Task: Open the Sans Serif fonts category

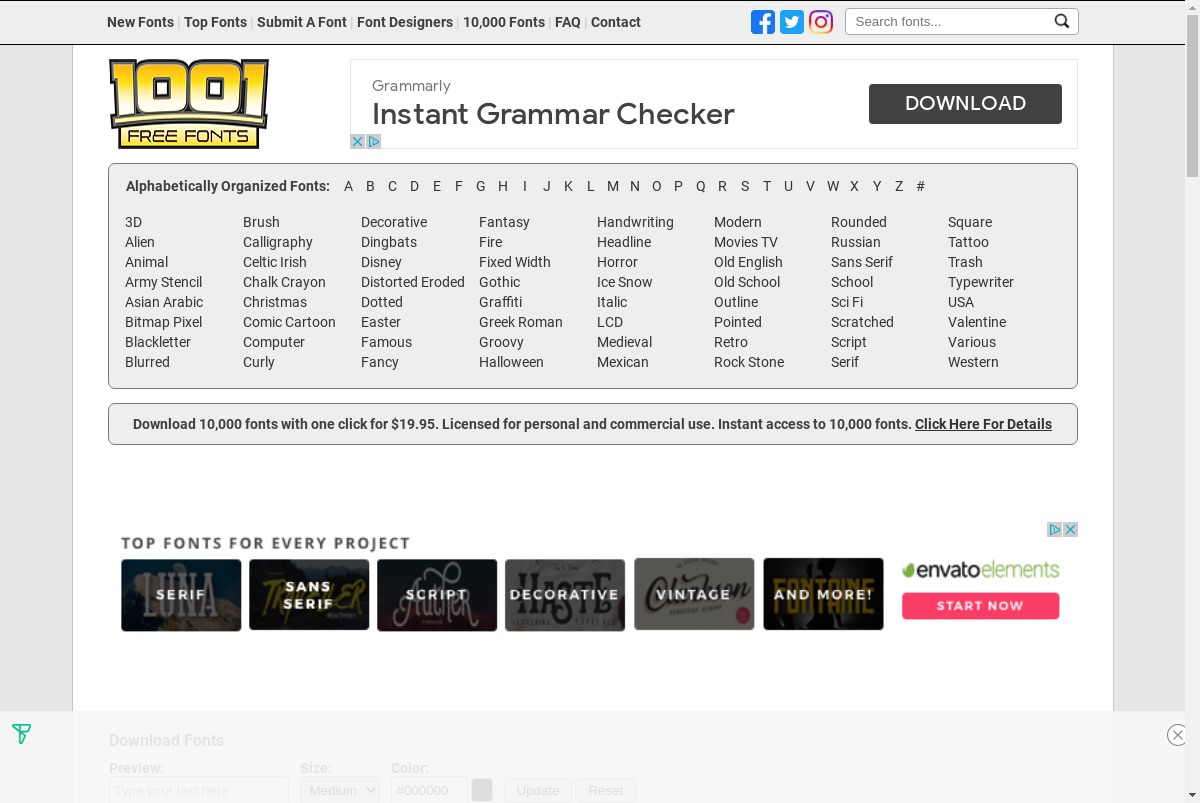Action: click(862, 262)
